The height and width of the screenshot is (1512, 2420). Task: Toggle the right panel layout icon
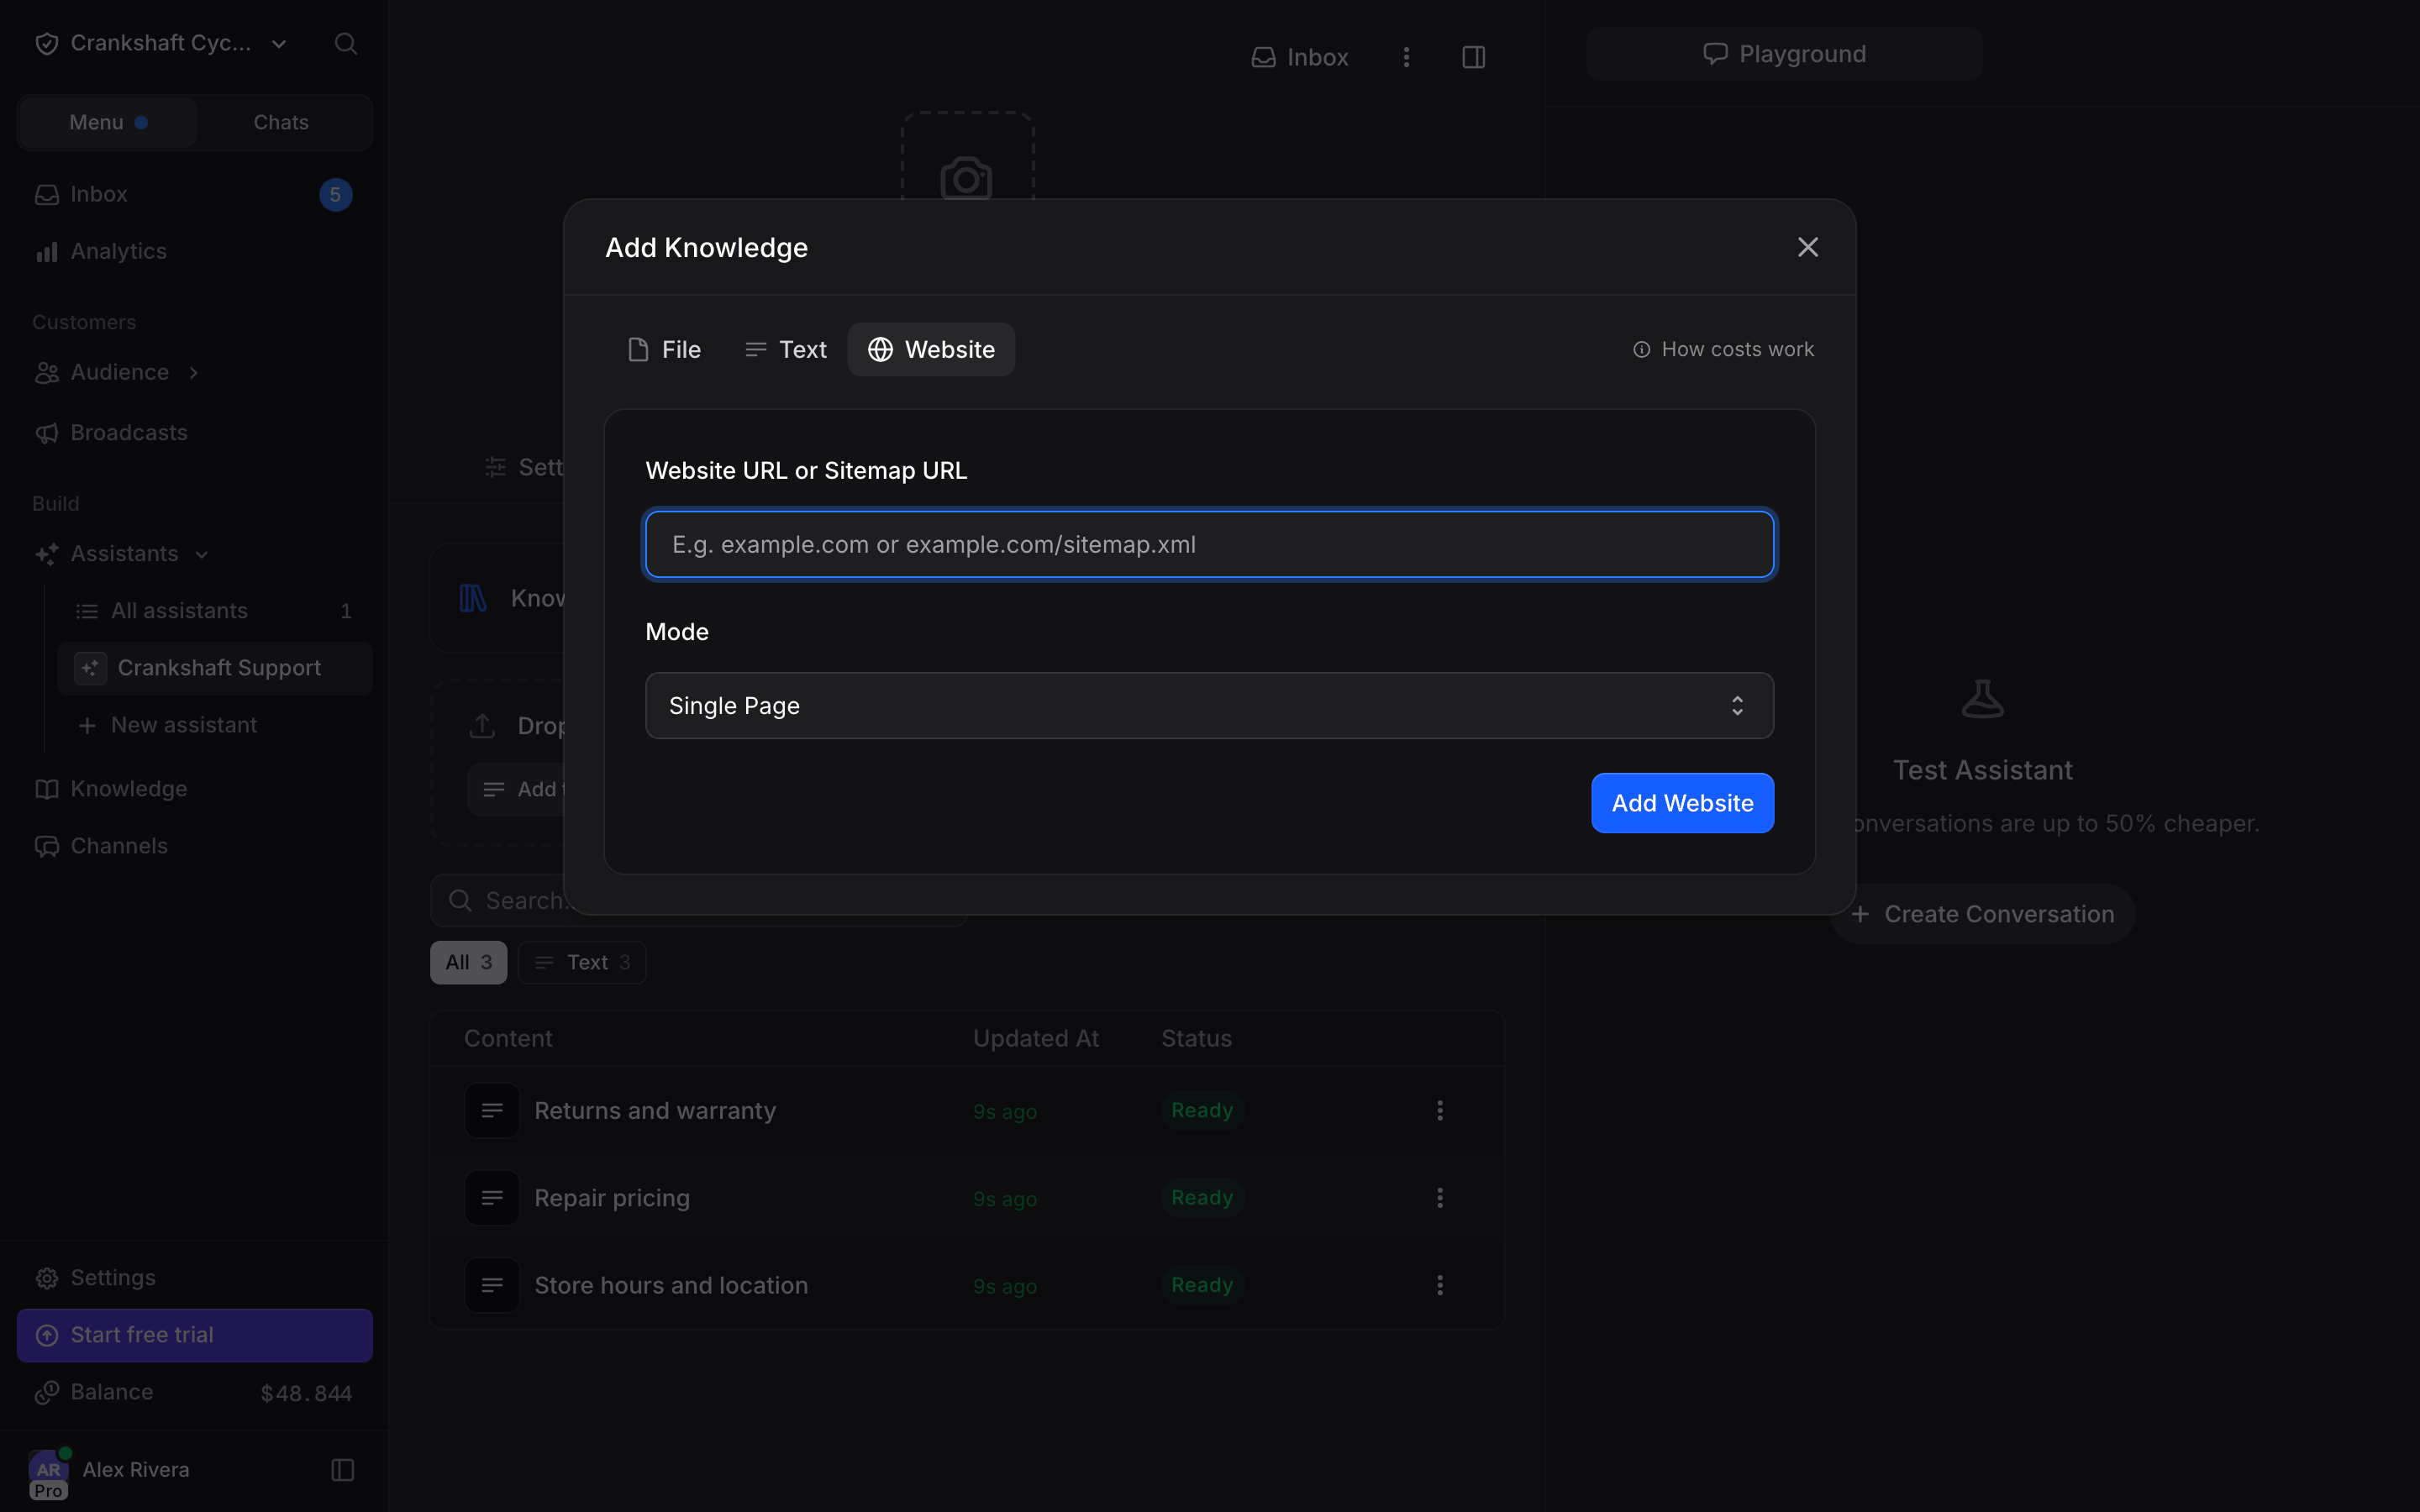point(1473,57)
